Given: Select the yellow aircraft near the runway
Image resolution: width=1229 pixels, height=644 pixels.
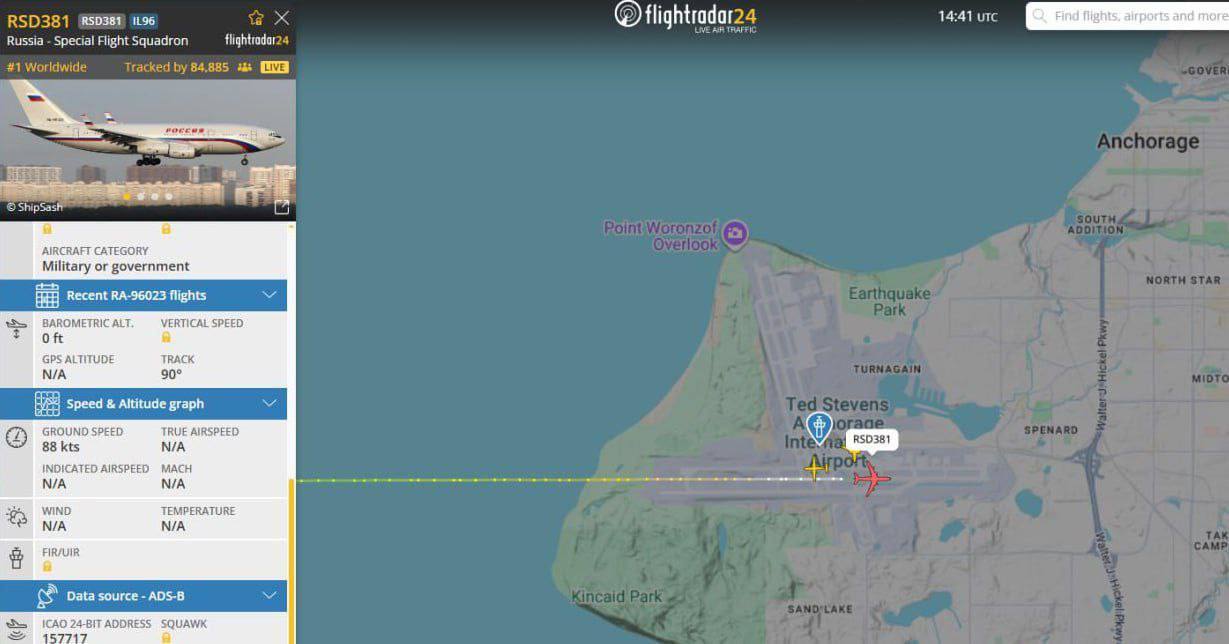Looking at the screenshot, I should (816, 468).
